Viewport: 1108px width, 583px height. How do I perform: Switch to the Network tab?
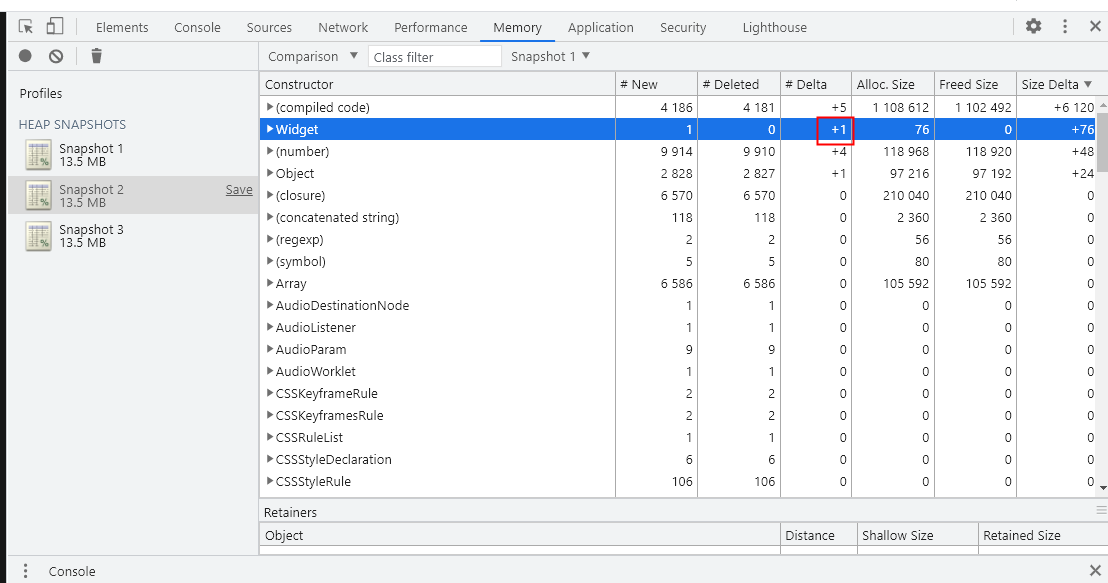pyautogui.click(x=343, y=28)
